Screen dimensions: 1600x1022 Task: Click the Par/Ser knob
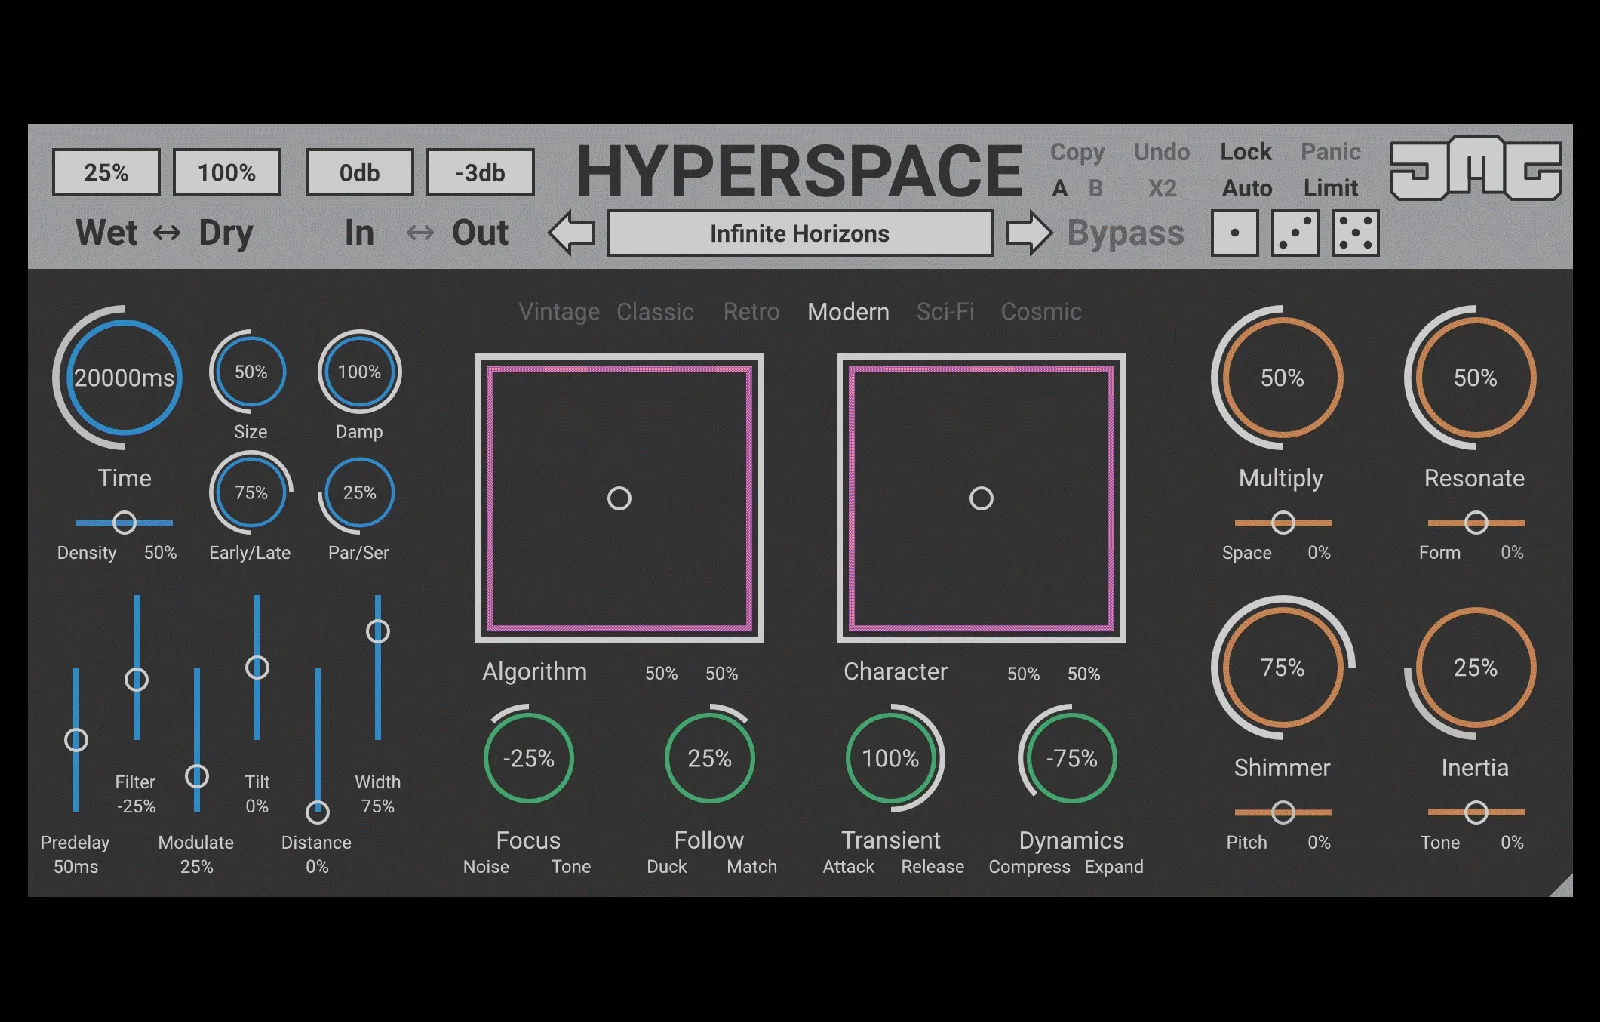359,493
